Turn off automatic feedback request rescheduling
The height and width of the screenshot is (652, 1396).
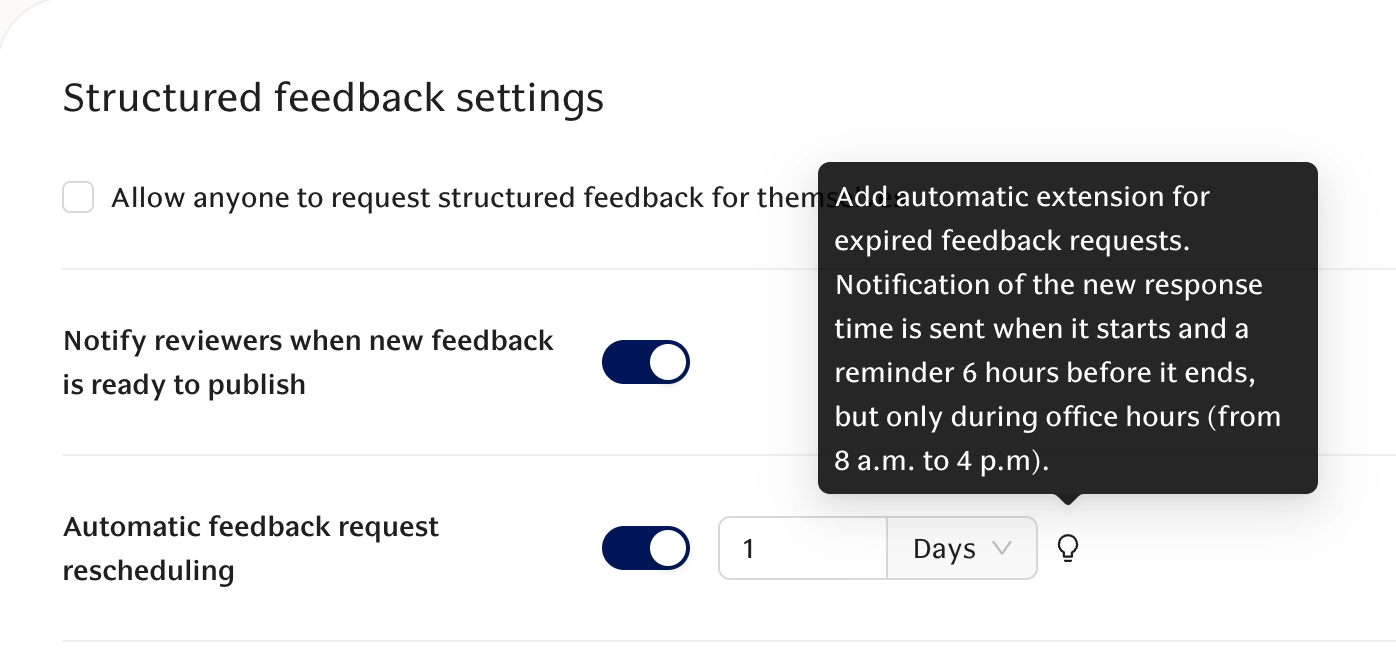click(646, 548)
